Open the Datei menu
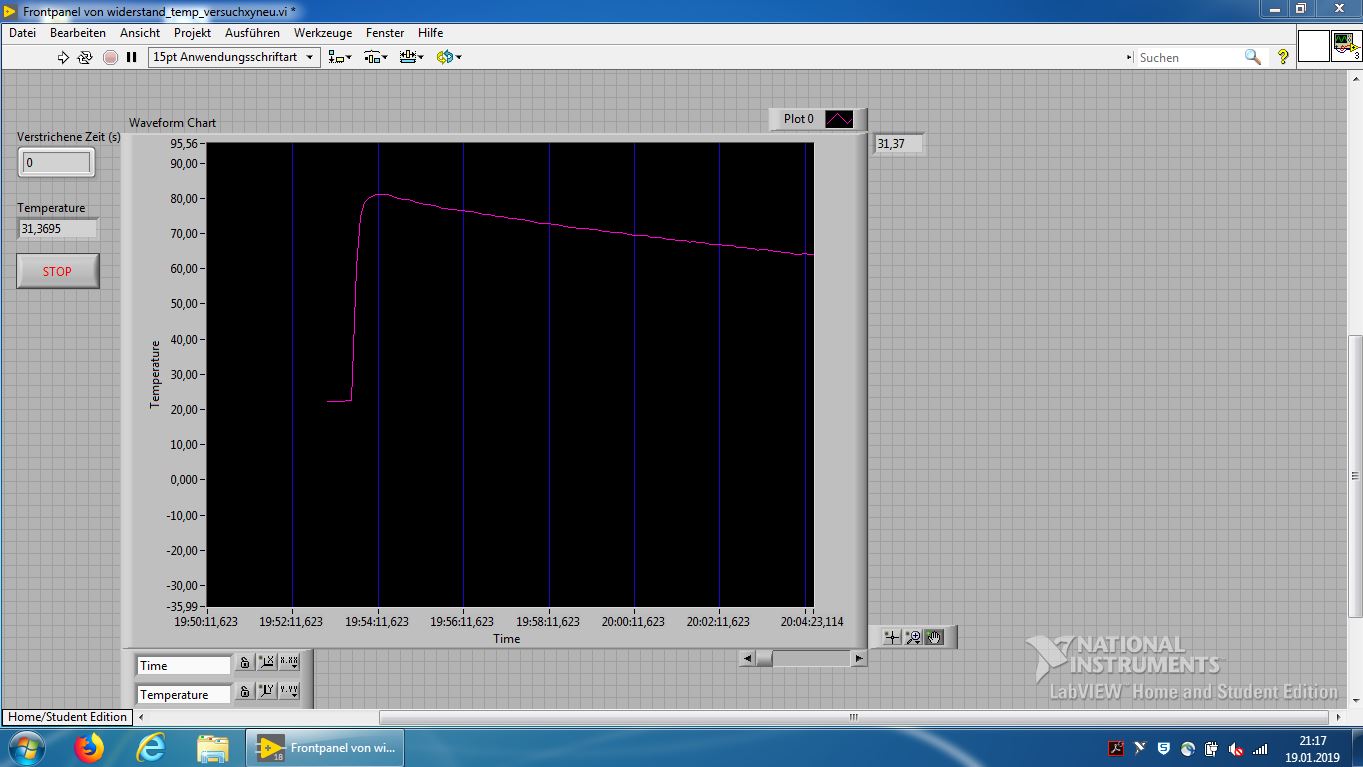This screenshot has height=767, width=1363. coord(22,33)
